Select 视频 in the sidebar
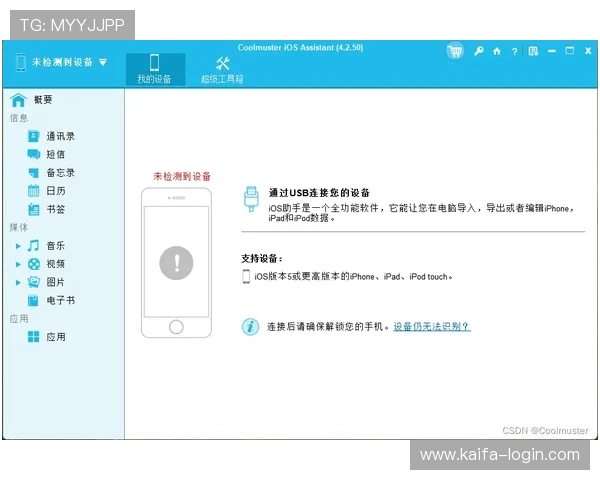This screenshot has height=480, width=600. click(x=55, y=264)
